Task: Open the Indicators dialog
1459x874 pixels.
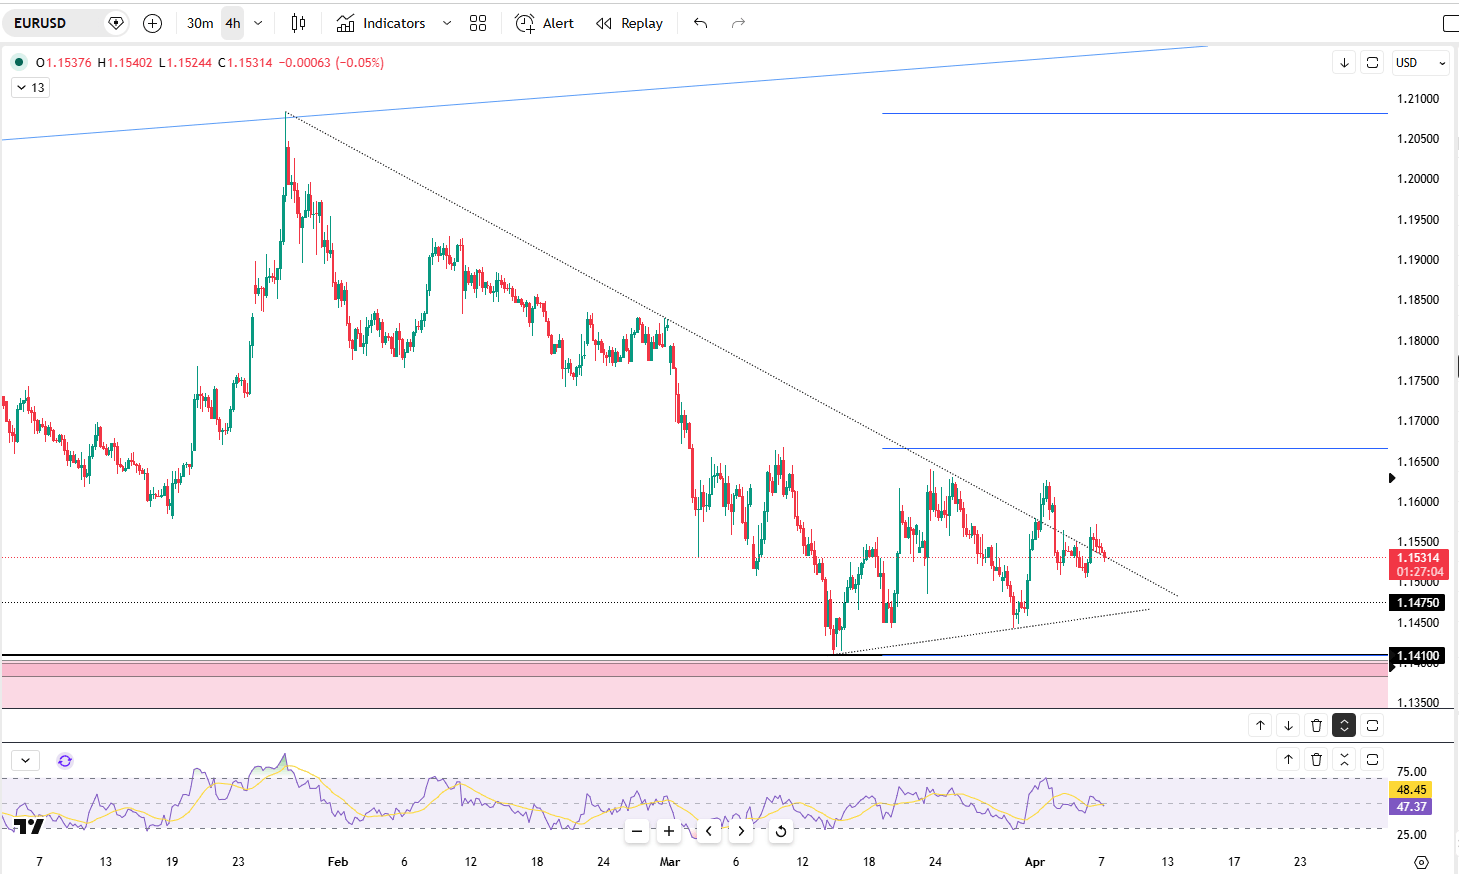Action: [381, 23]
